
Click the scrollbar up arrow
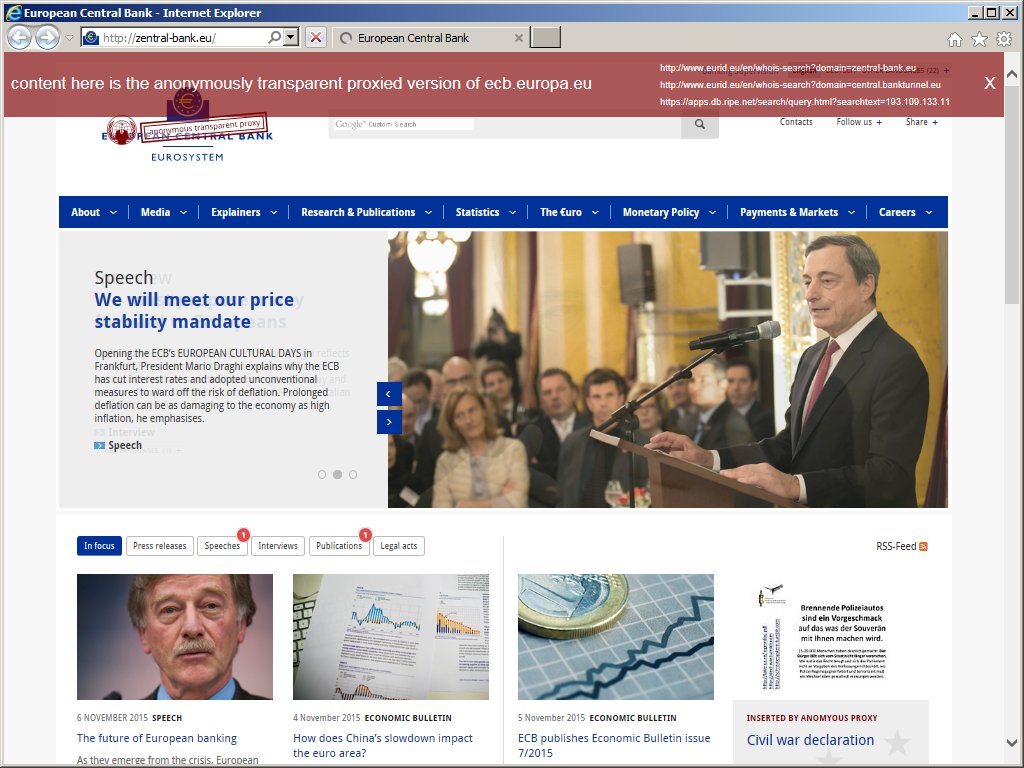pyautogui.click(x=1012, y=74)
